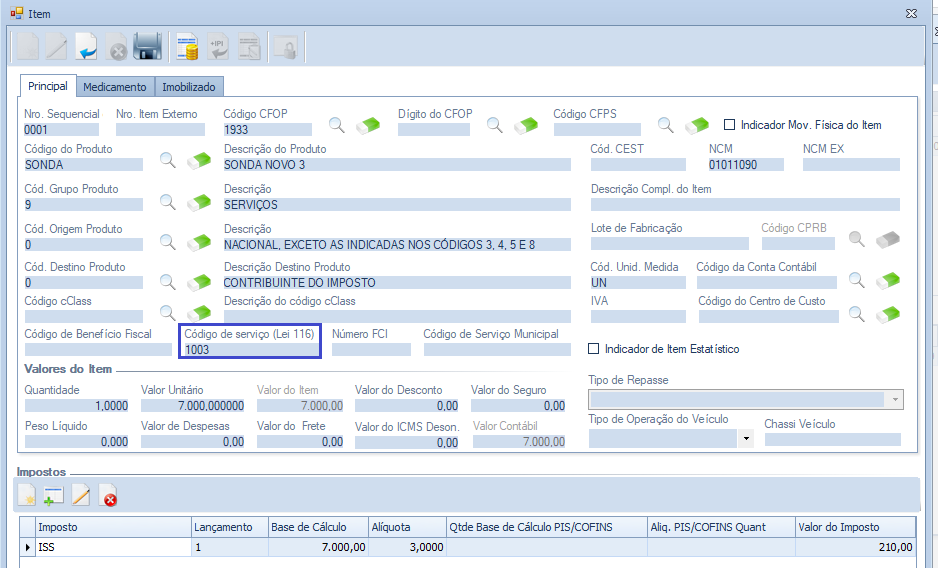Check the Indicador de Item Estatístico box
This screenshot has width=938, height=568.
(594, 349)
